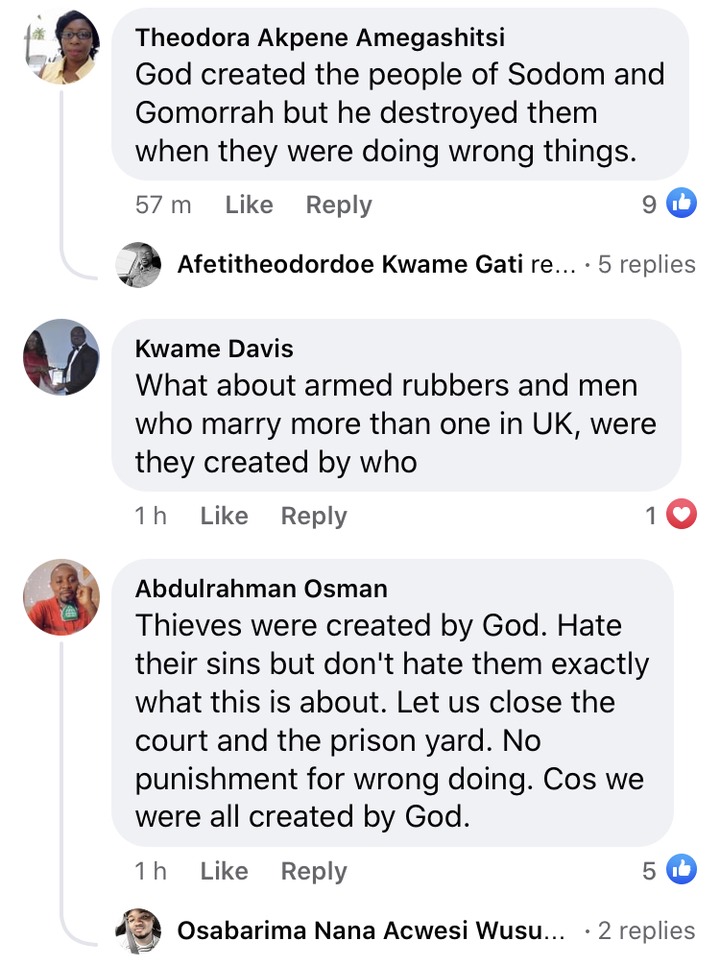Image resolution: width=720 pixels, height=965 pixels.
Task: Click the red heart reaction on Kwame Davis's comment
Action: click(681, 516)
